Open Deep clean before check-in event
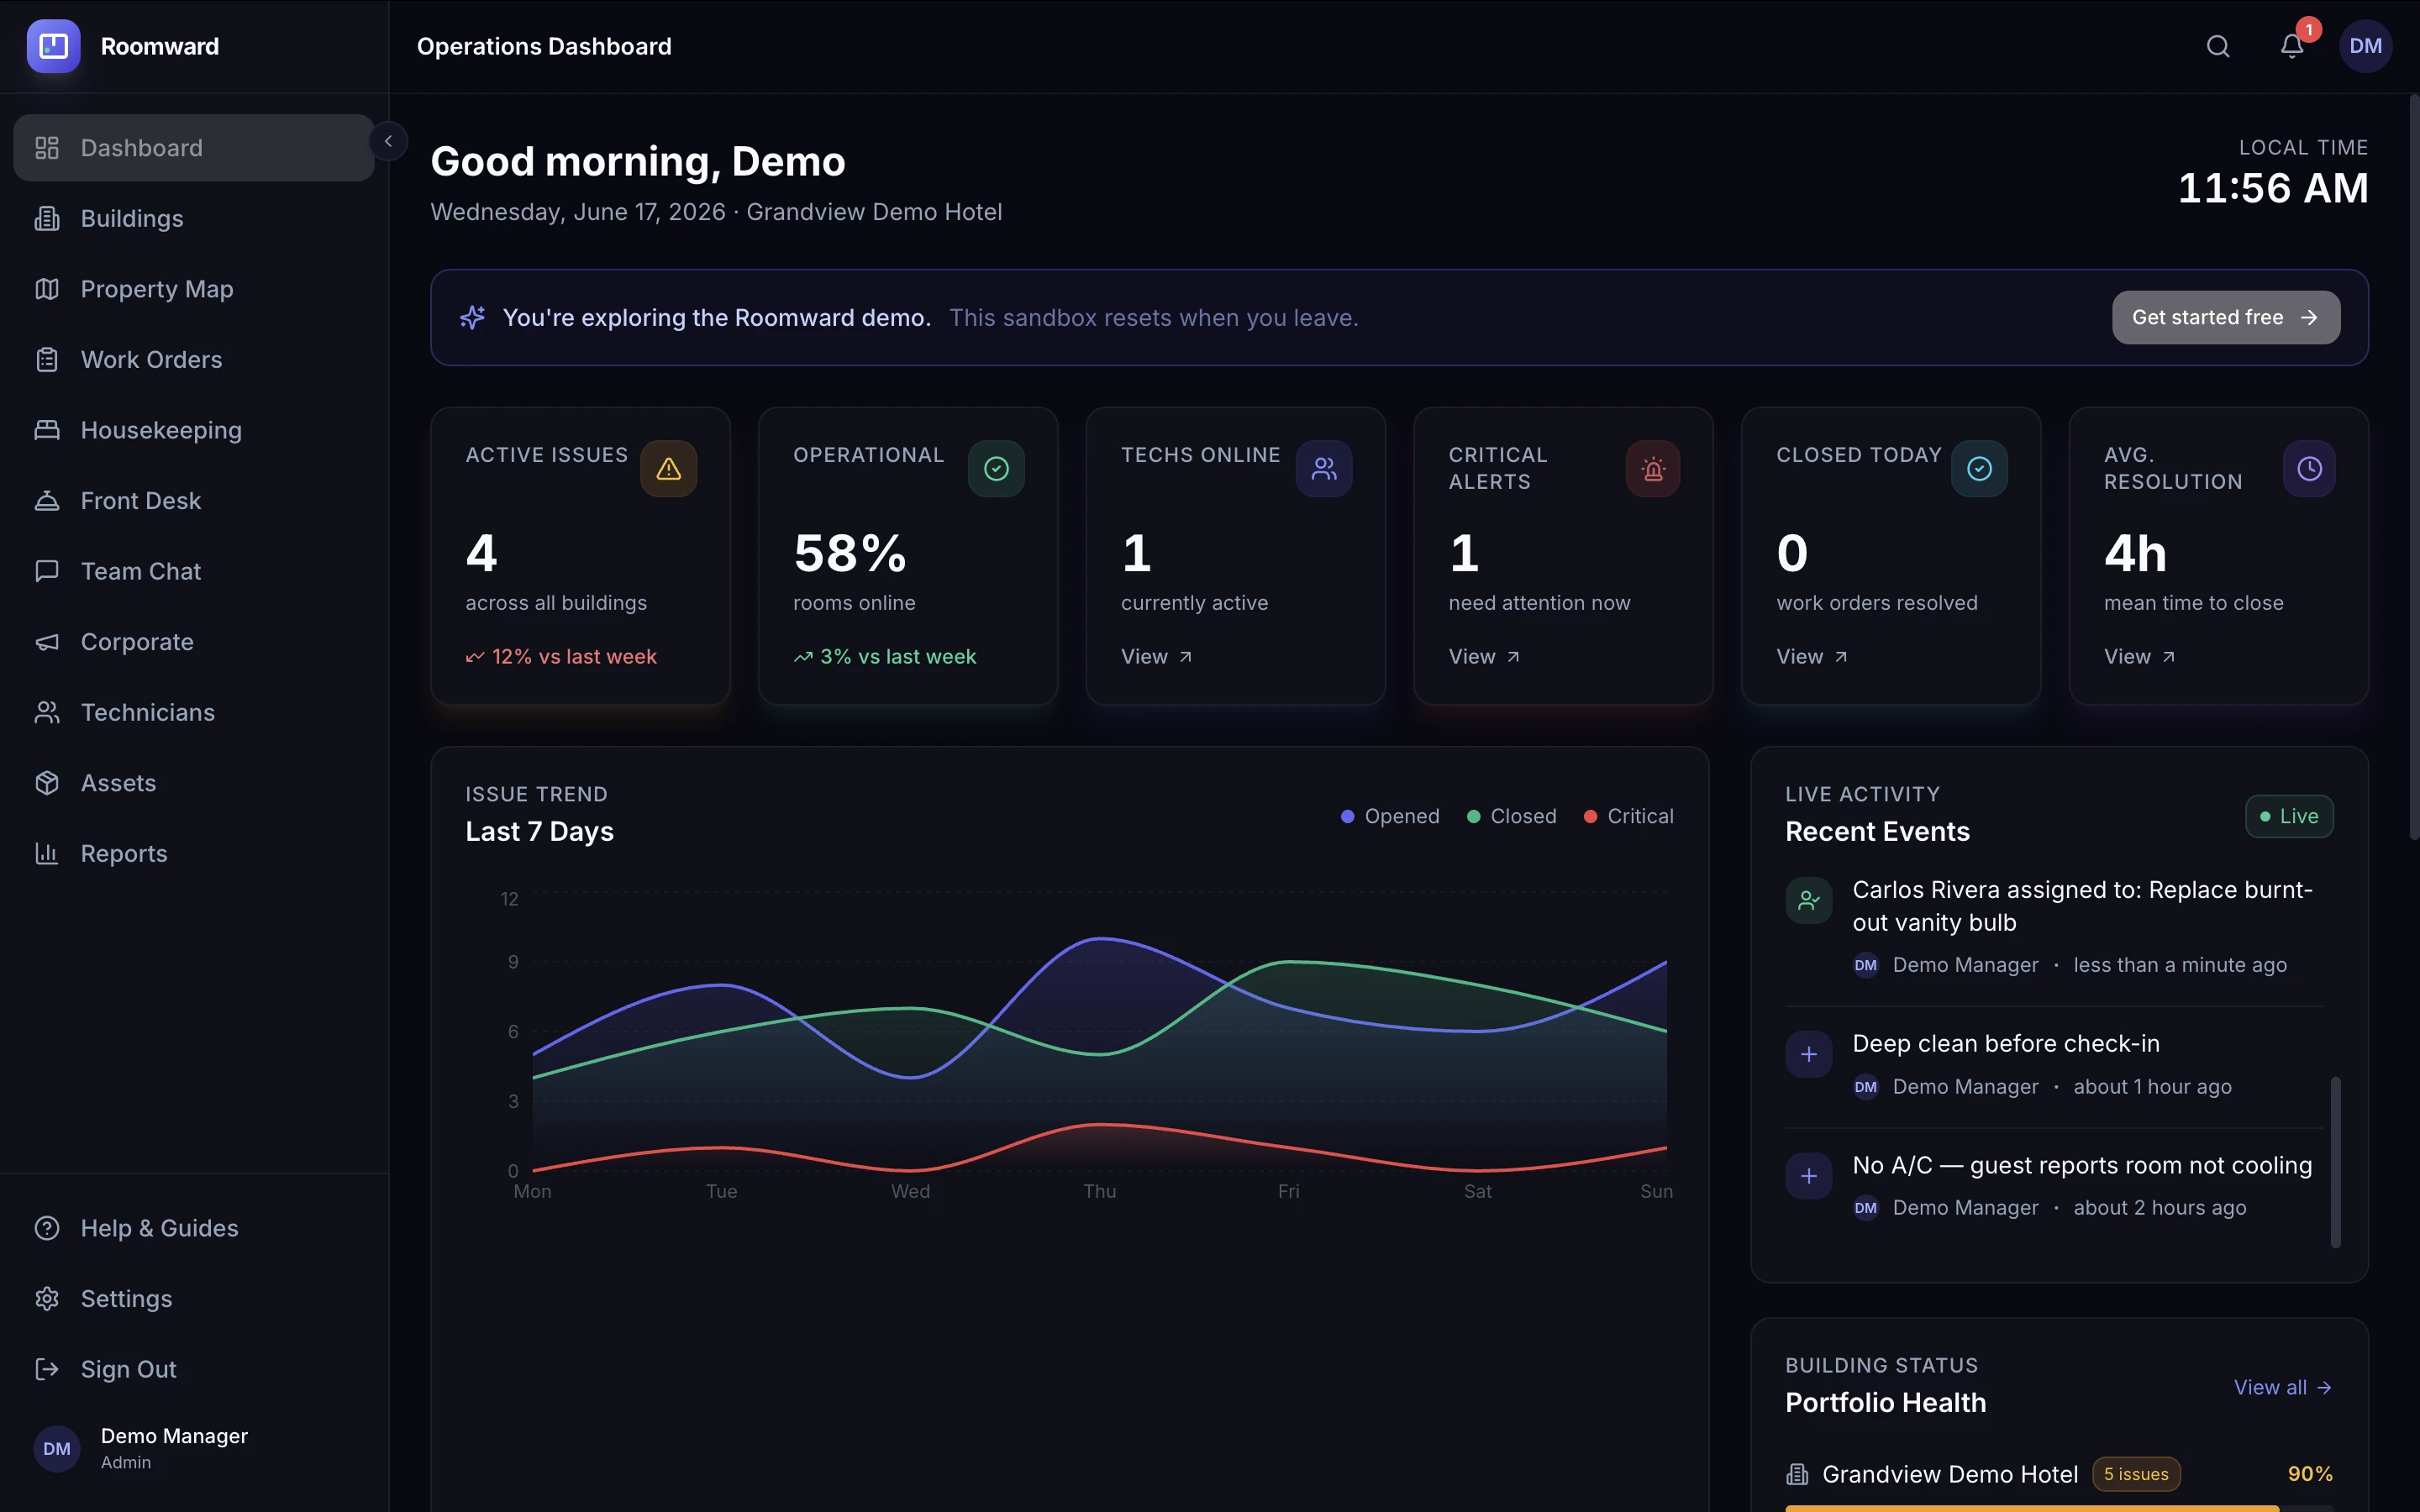 coord(2054,1066)
